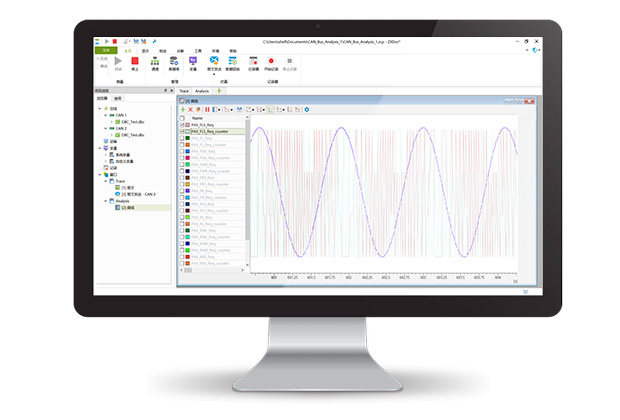Expand the DBC_Test.dbc entry under CAN 2
The width and height of the screenshot is (620, 420).
(114, 134)
